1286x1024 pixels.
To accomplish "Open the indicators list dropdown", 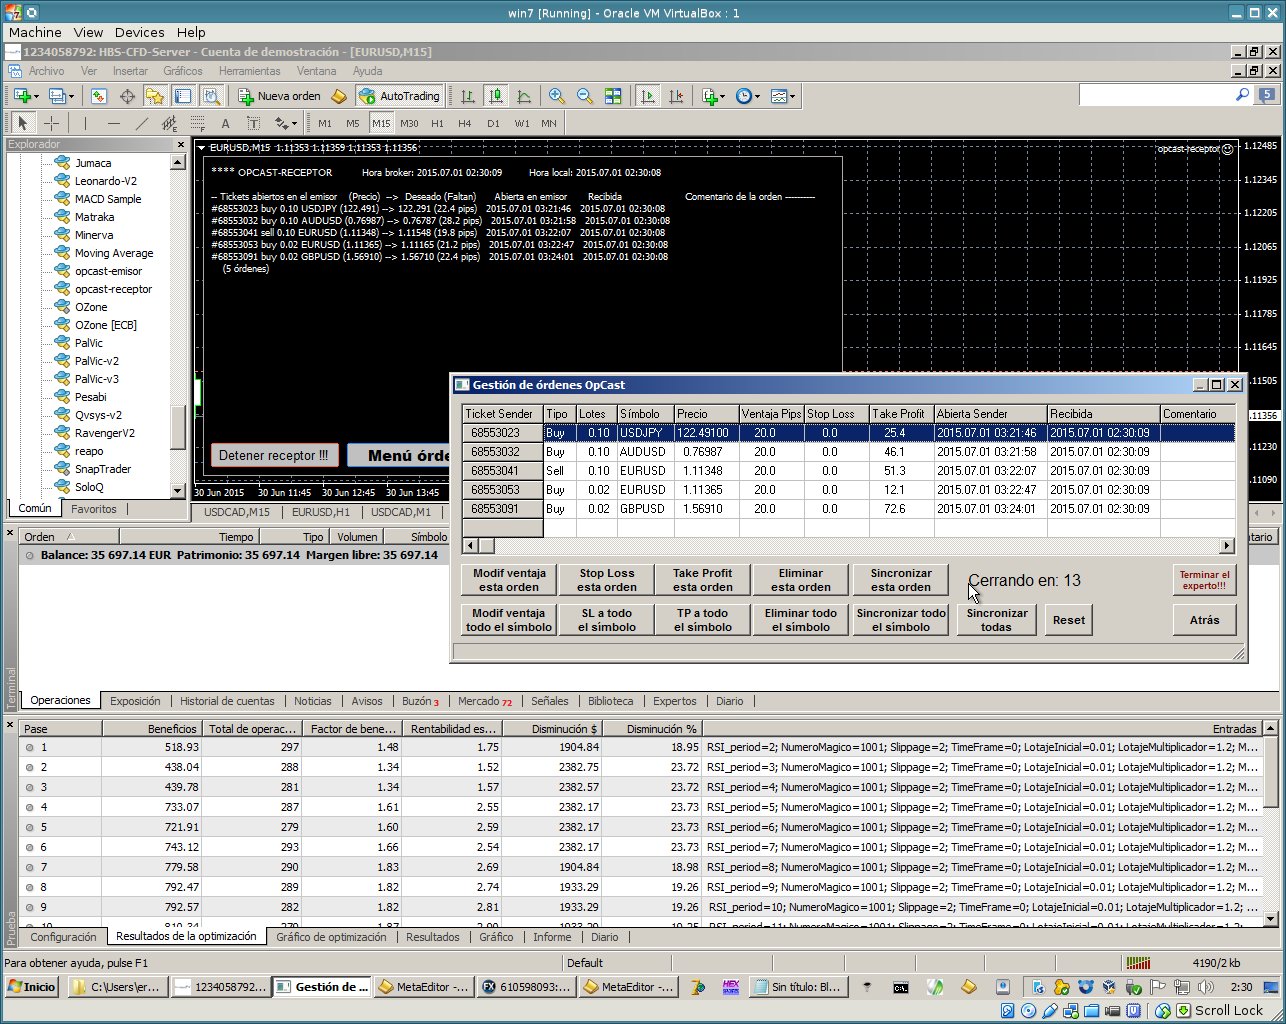I will click(713, 96).
